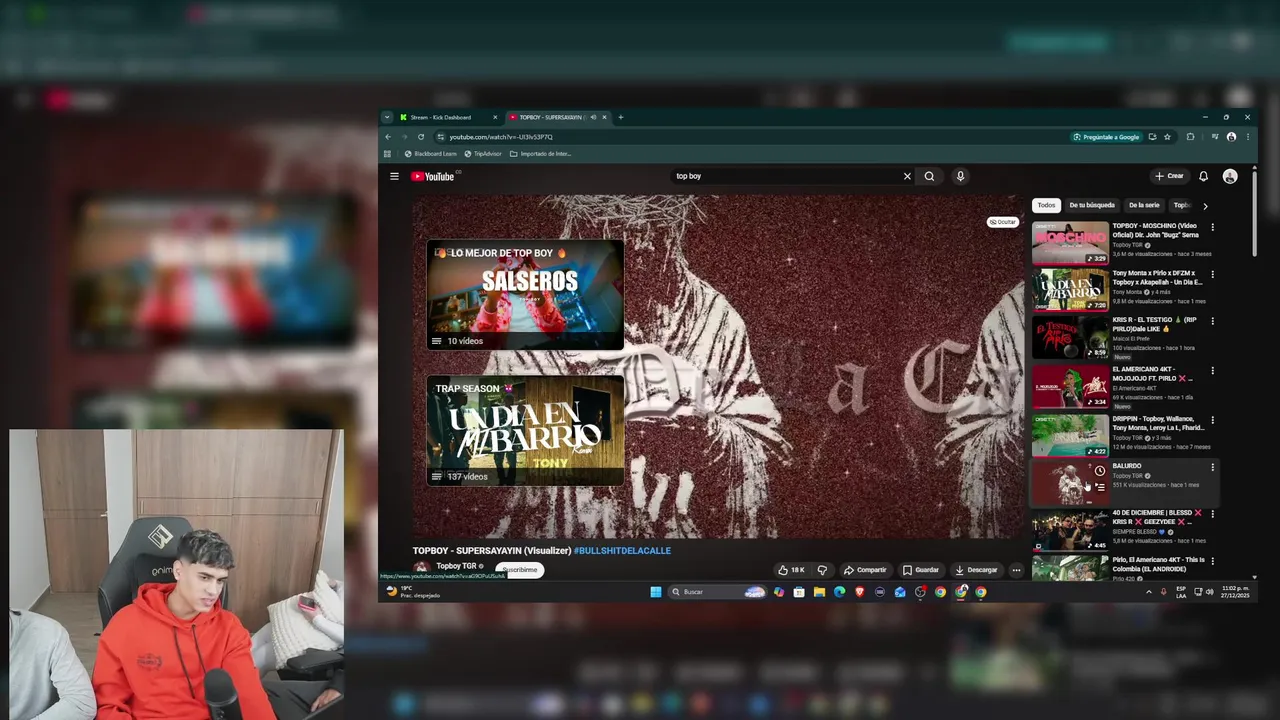Bookmark this page with the star icon
1280x720 pixels.
coord(1167,137)
